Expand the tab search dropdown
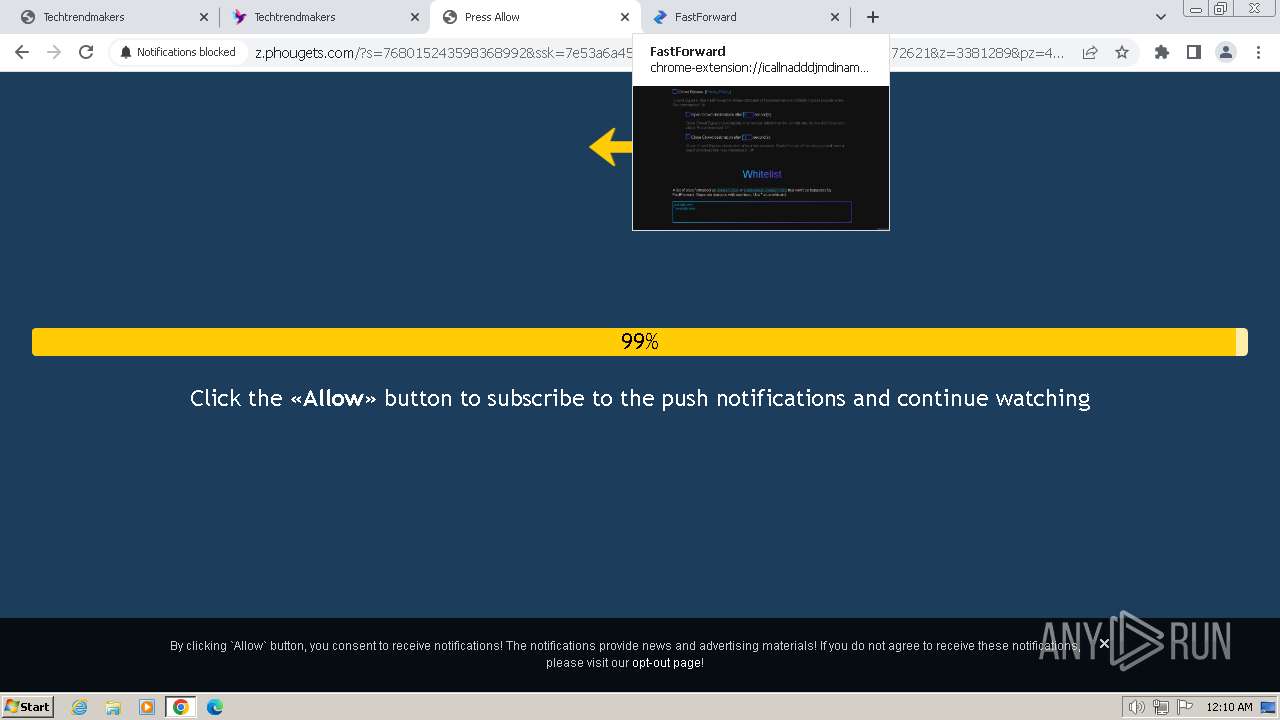Image resolution: width=1280 pixels, height=720 pixels. (x=1160, y=17)
